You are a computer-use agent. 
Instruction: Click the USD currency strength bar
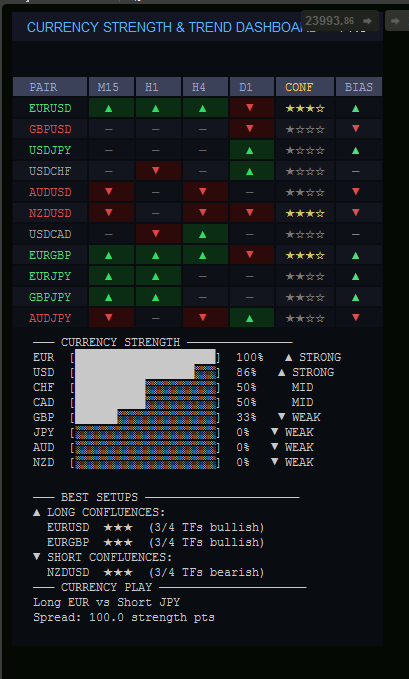pos(145,372)
